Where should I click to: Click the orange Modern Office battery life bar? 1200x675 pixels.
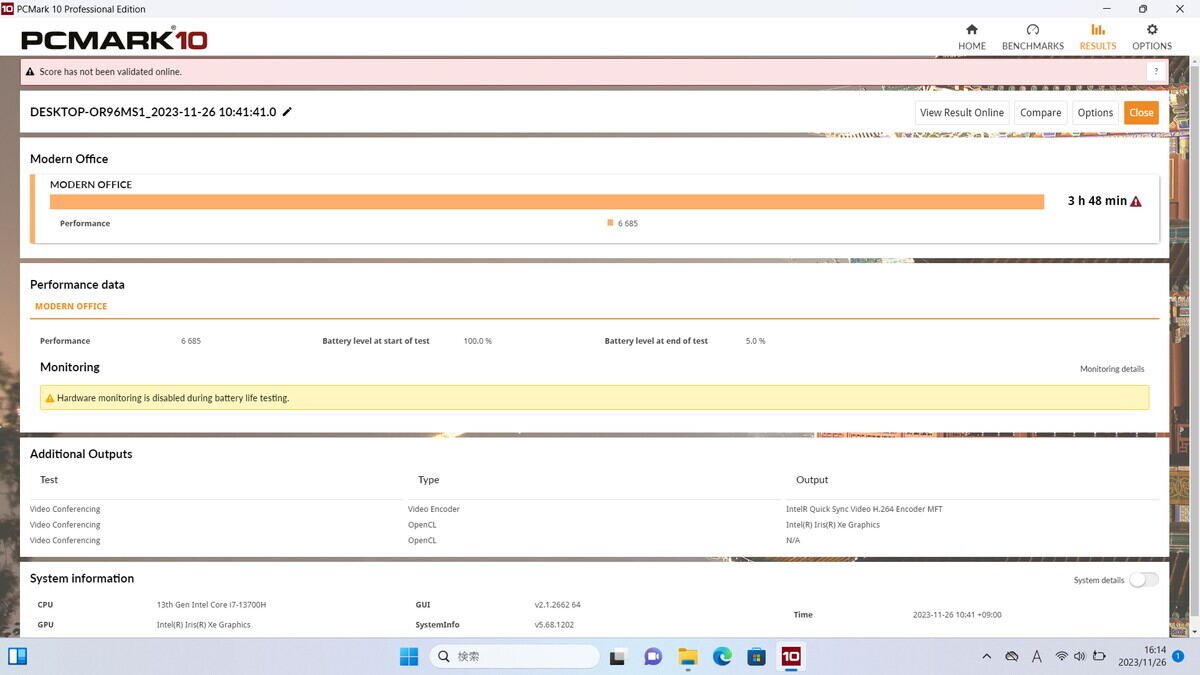point(547,201)
